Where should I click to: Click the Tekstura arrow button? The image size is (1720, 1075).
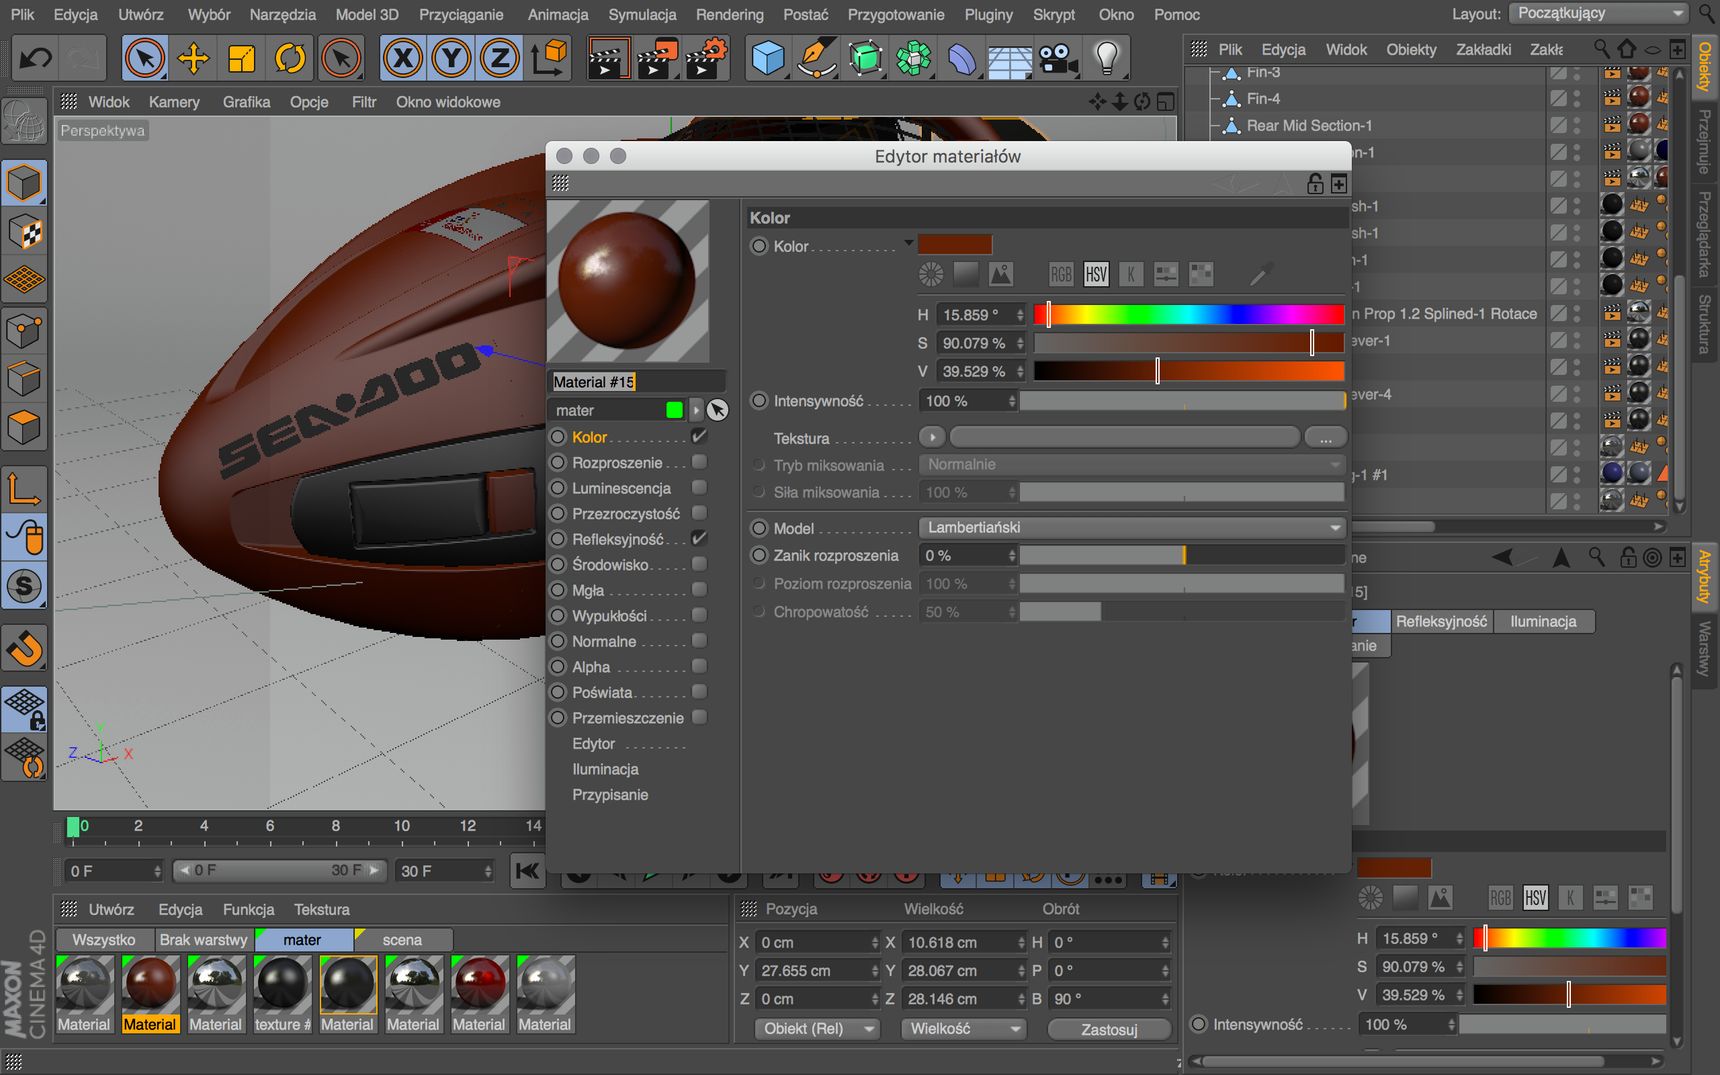pyautogui.click(x=931, y=437)
